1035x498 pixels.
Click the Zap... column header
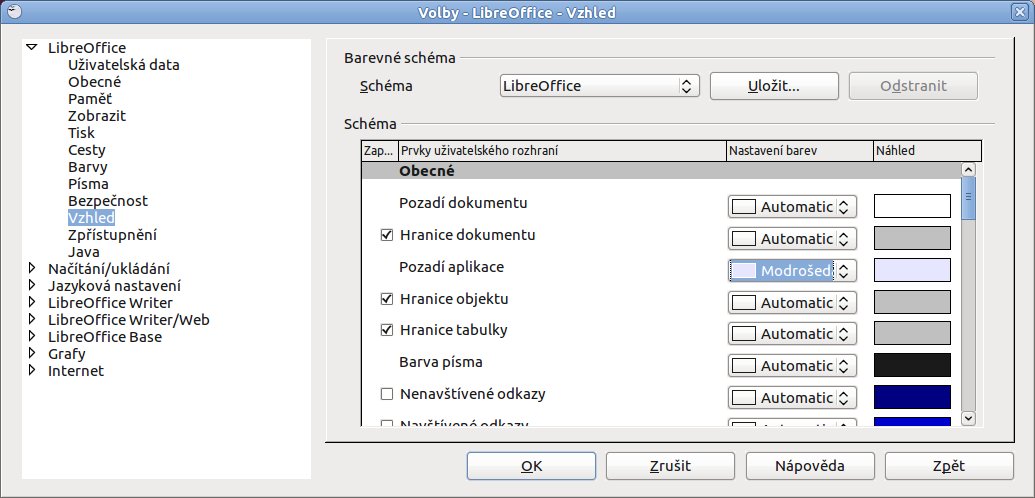[x=380, y=151]
